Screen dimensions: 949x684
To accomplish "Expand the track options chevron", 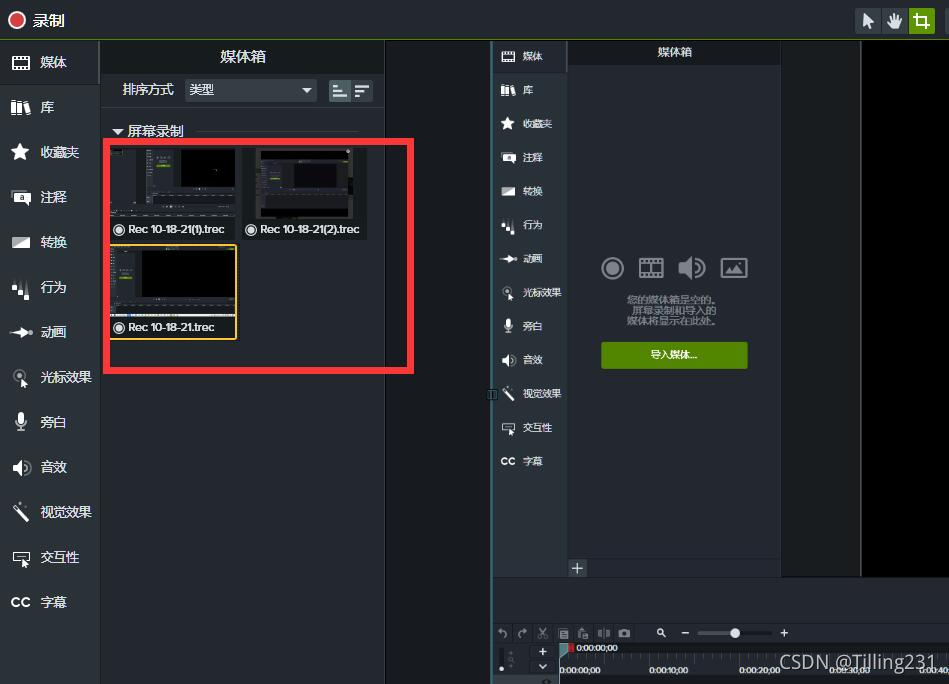I will pyautogui.click(x=543, y=666).
